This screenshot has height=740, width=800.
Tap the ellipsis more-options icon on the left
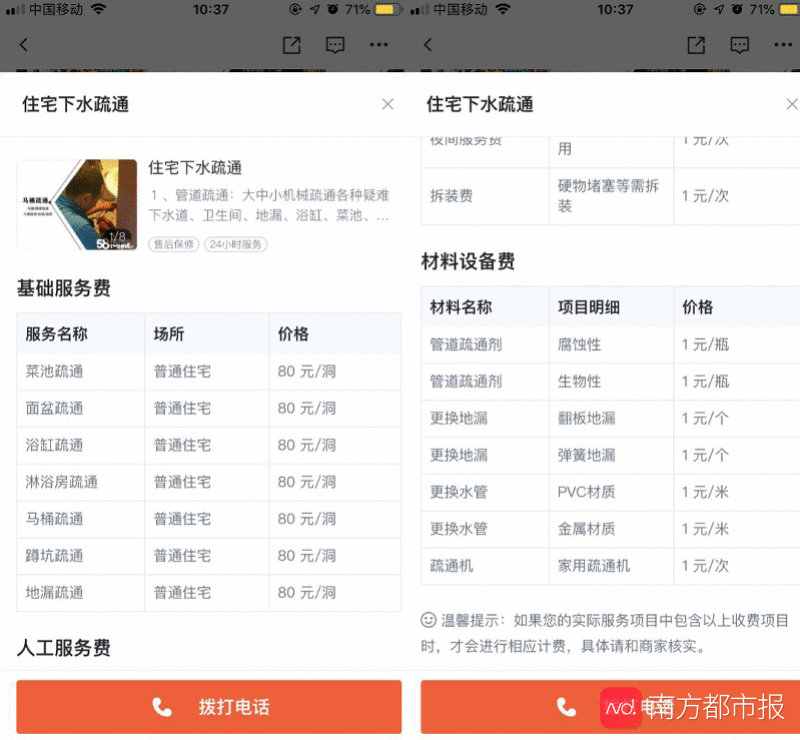coord(379,45)
